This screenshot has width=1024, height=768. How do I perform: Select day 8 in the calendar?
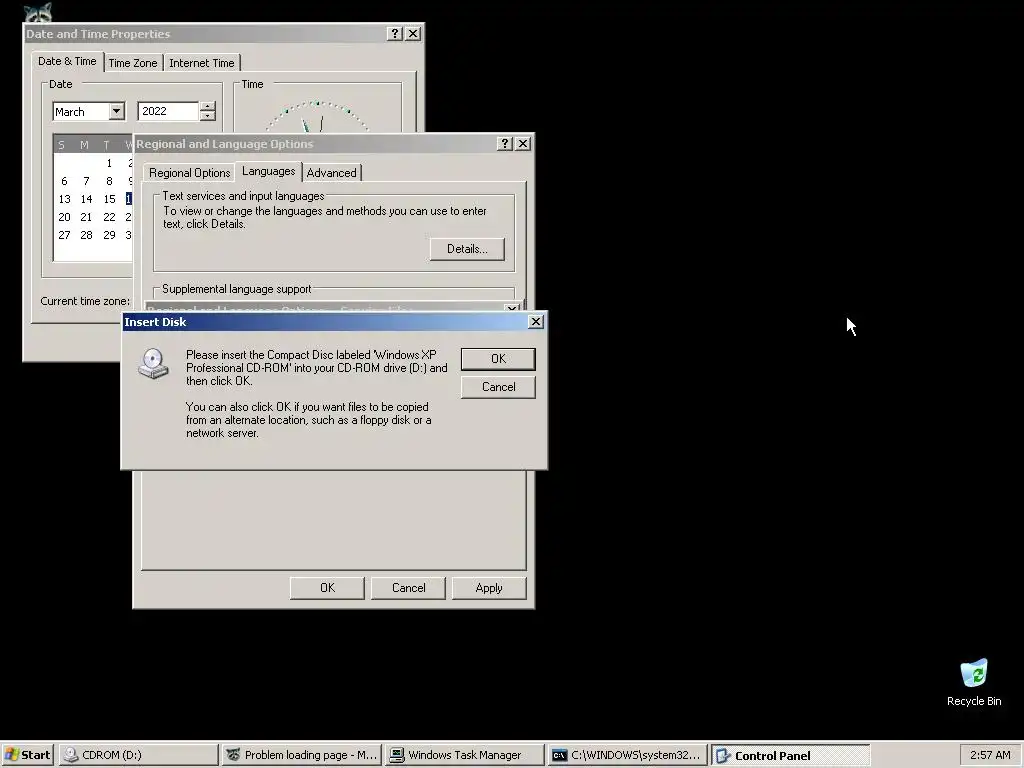pyautogui.click(x=109, y=181)
